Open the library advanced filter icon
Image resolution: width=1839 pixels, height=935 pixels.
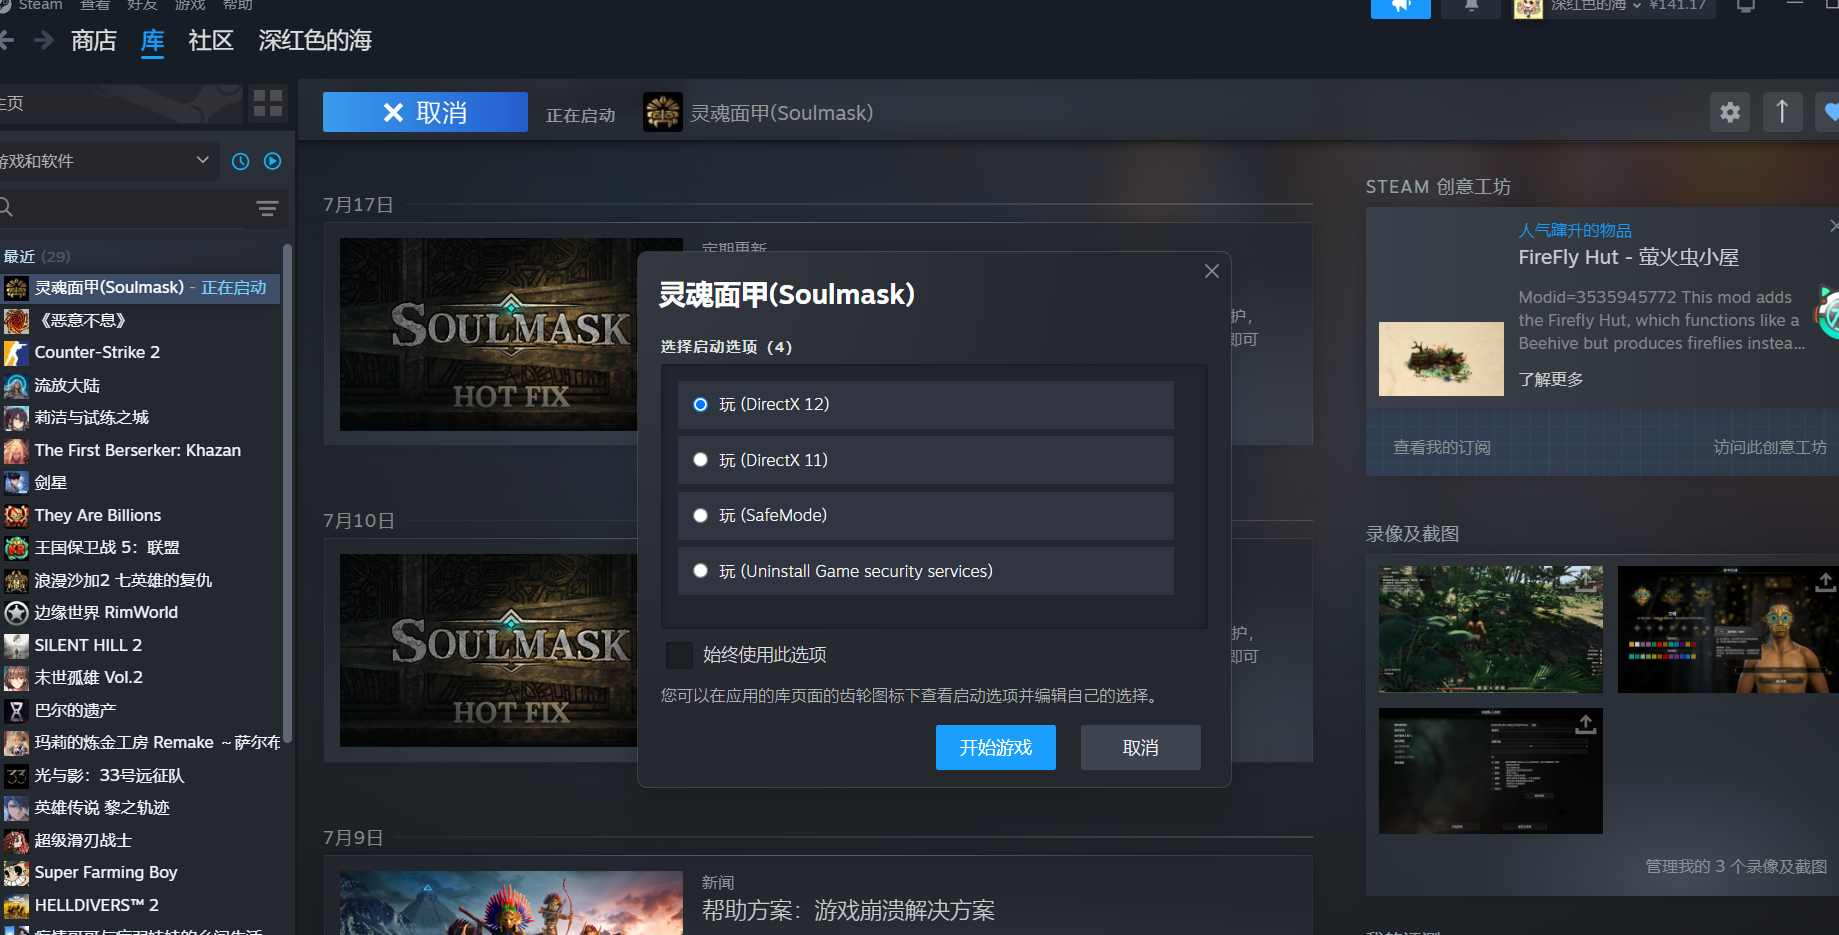[267, 208]
